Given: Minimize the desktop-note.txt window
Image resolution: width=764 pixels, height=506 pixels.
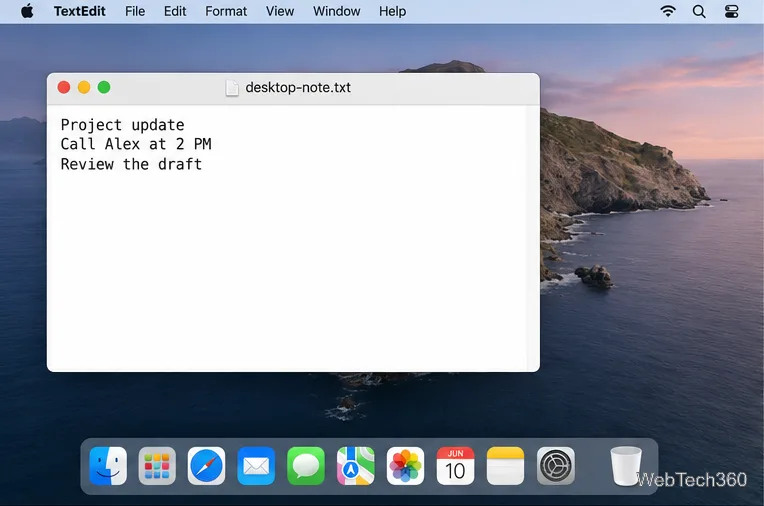Looking at the screenshot, I should [x=84, y=87].
